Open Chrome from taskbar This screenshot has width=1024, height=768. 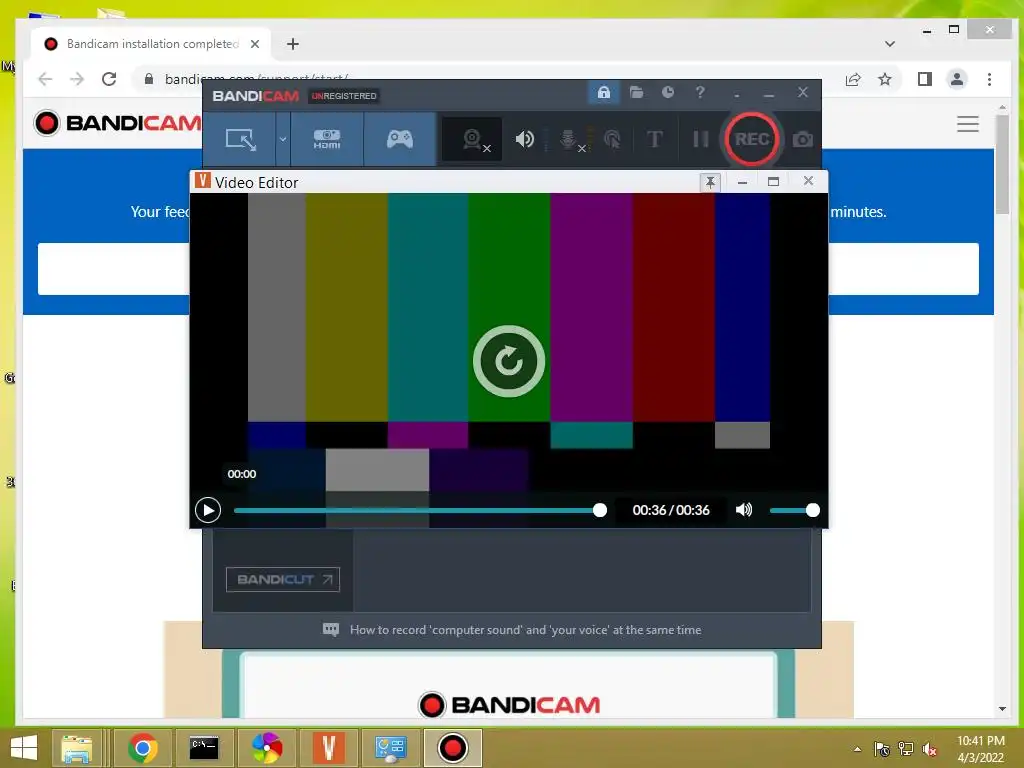[x=142, y=748]
